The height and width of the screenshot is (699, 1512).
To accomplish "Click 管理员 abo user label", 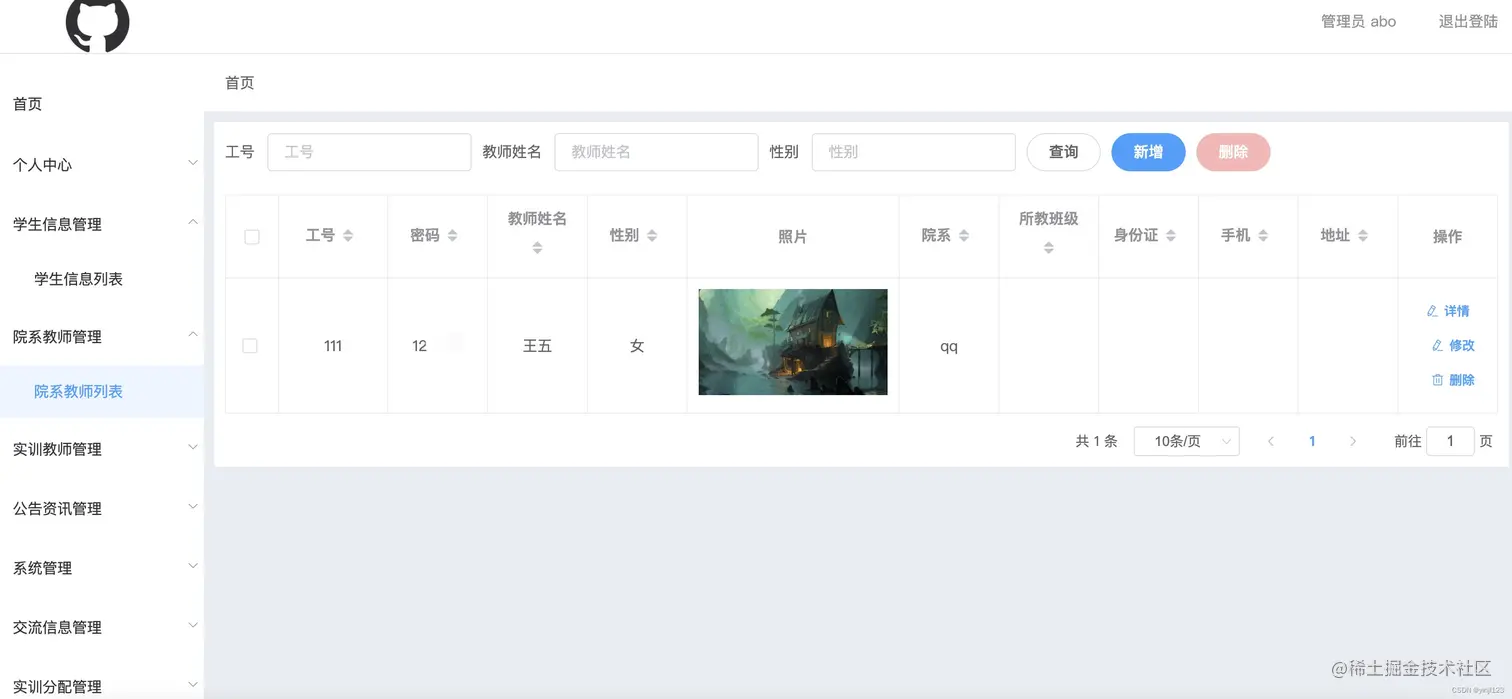I will (x=1359, y=21).
